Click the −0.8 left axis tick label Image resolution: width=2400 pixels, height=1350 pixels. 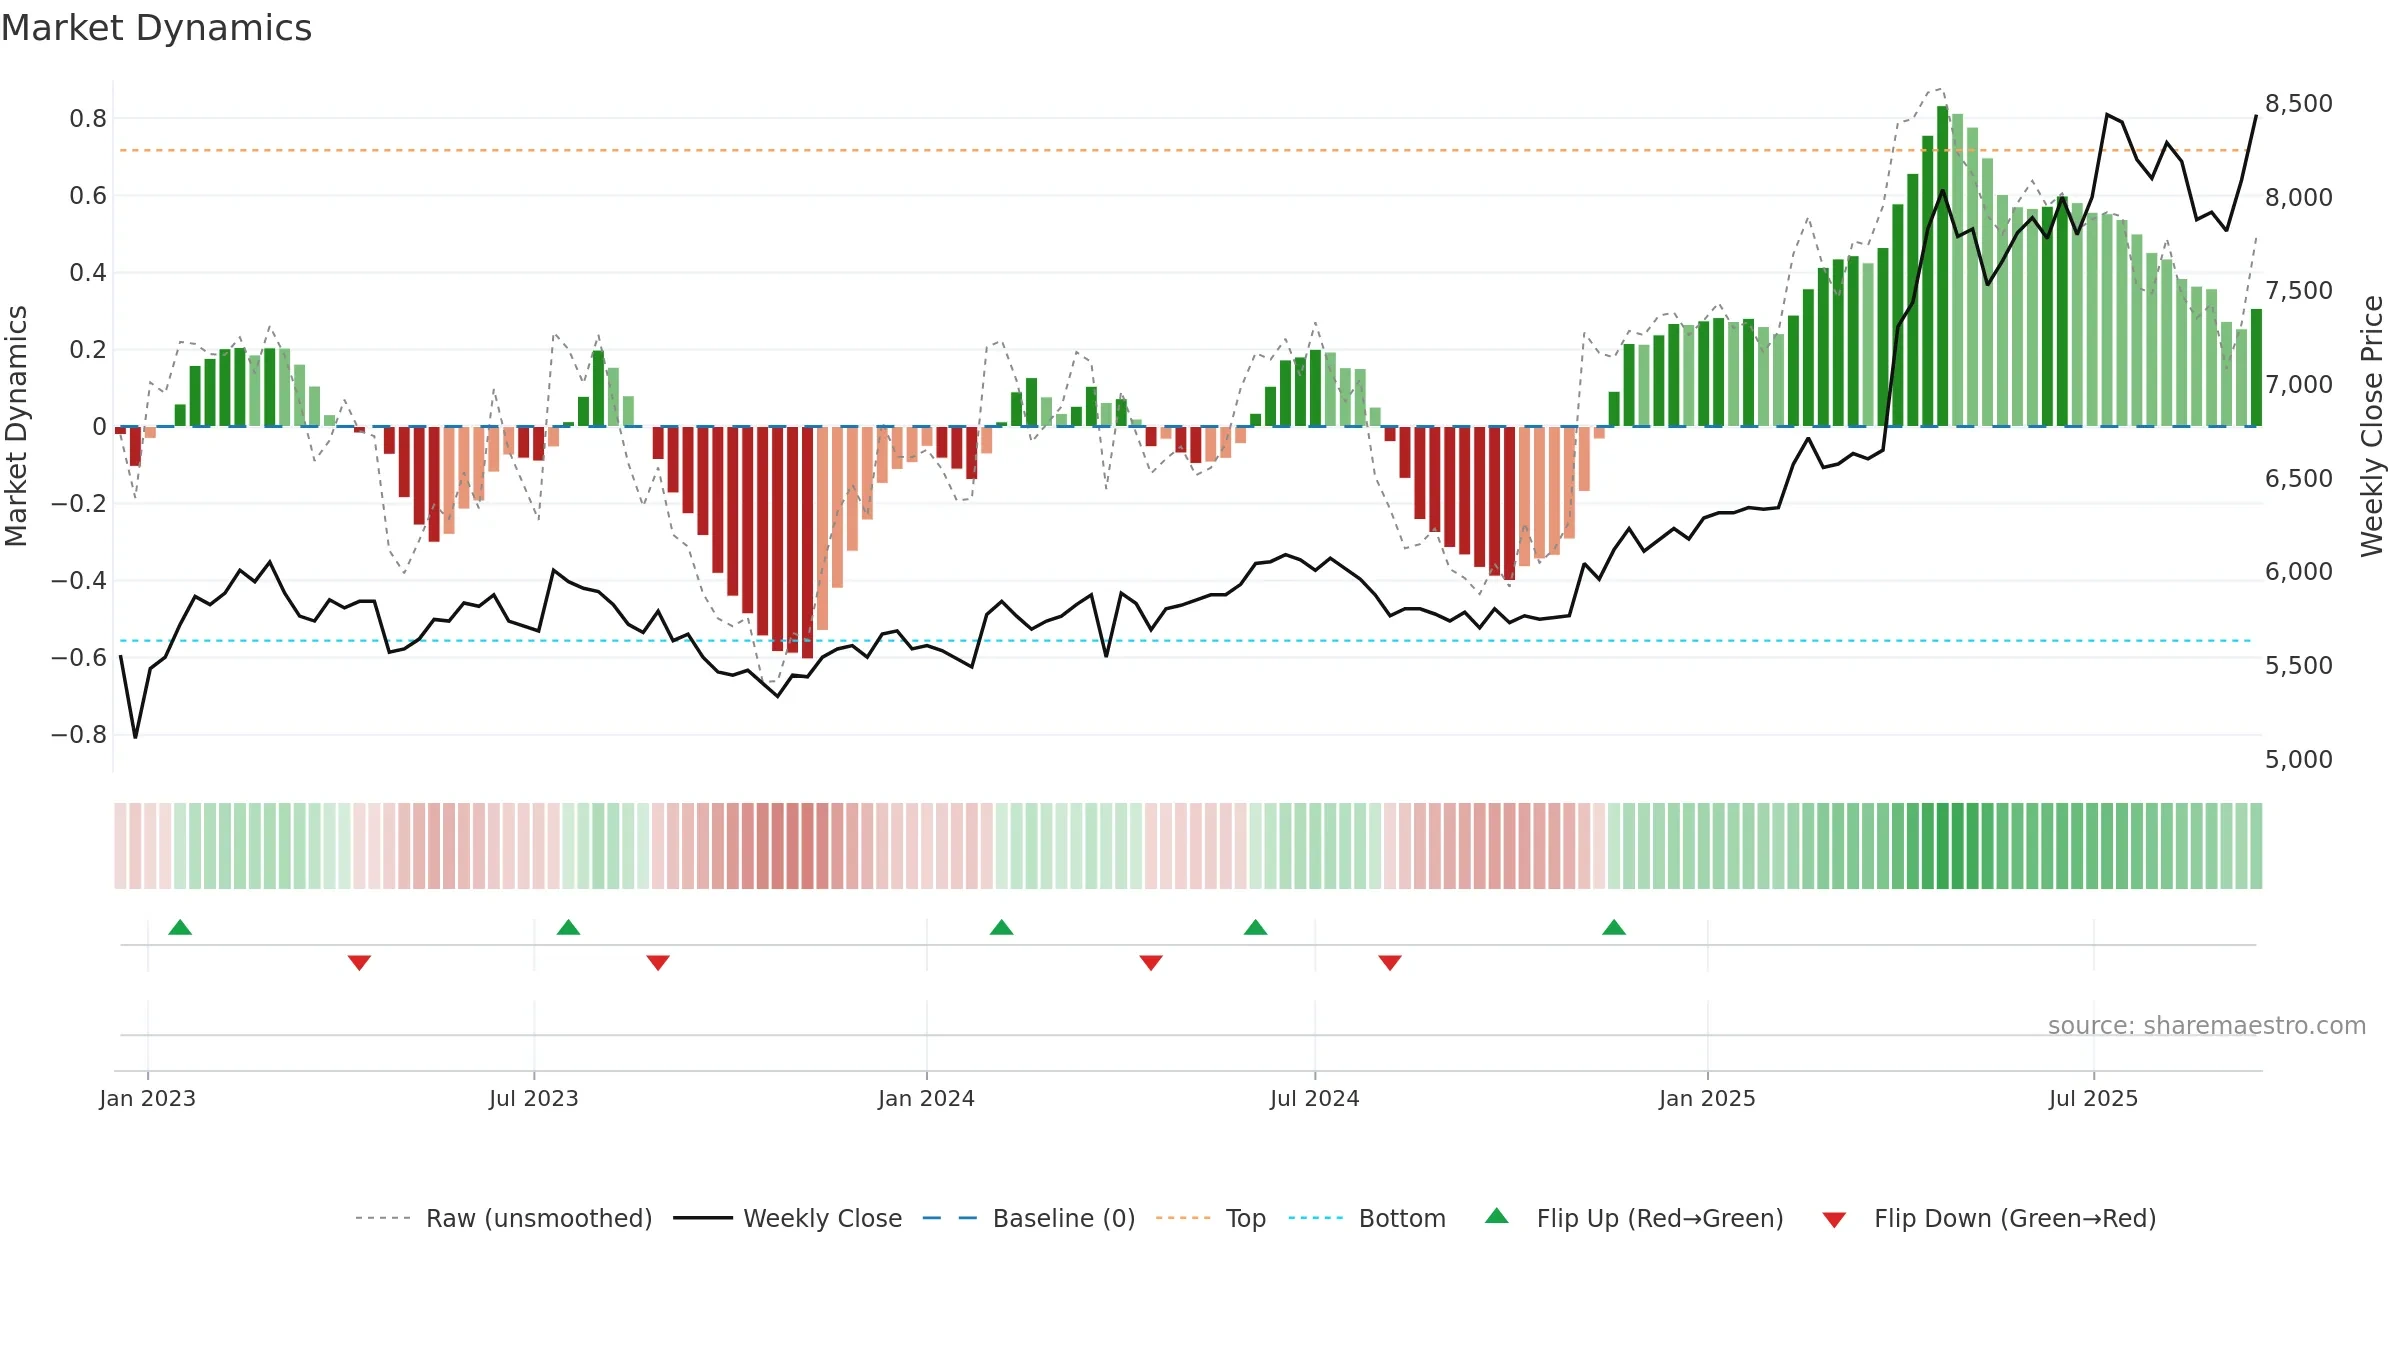click(79, 735)
